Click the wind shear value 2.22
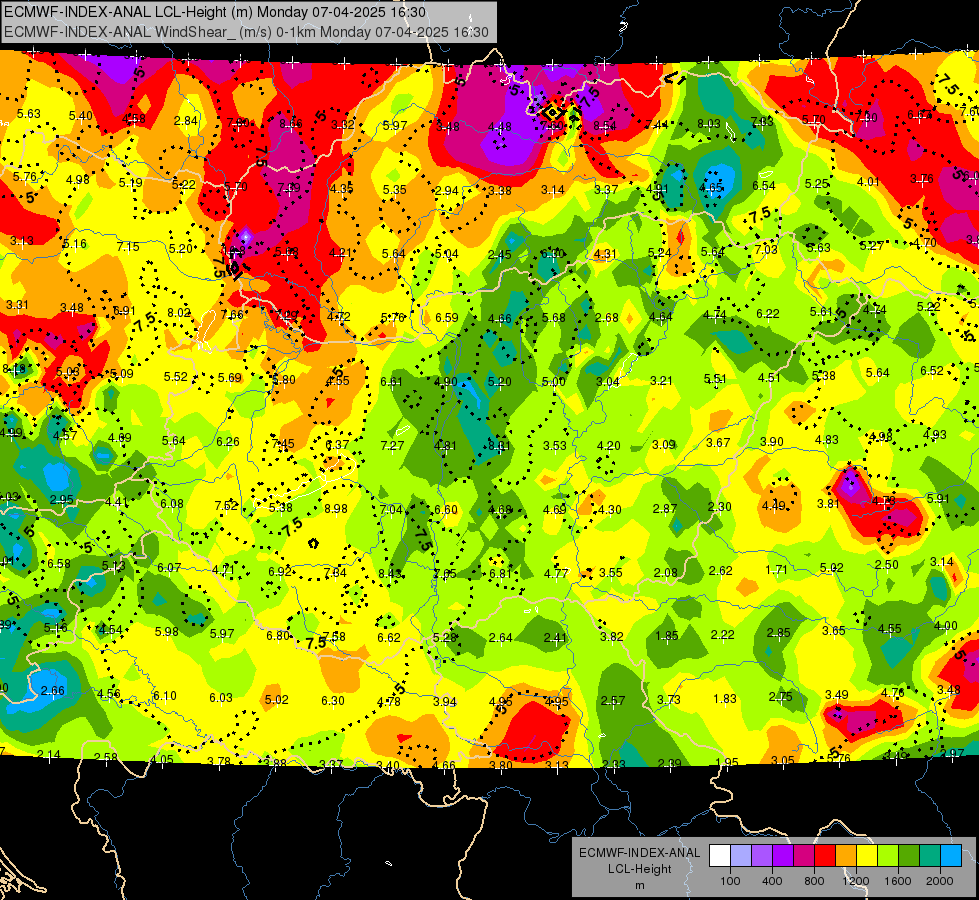Viewport: 979px width, 900px height. point(722,635)
